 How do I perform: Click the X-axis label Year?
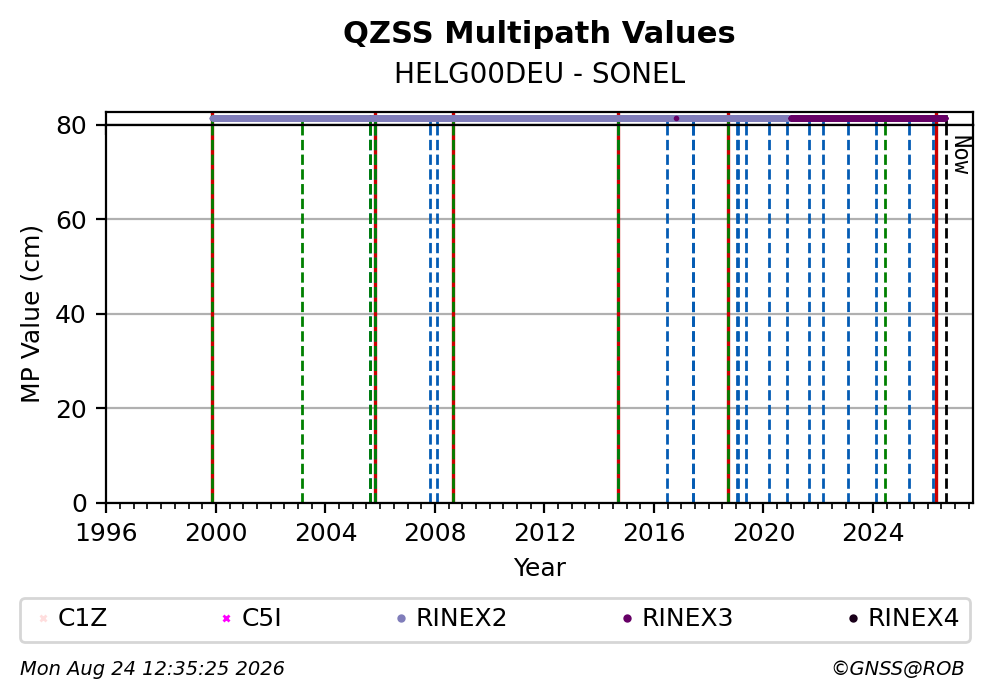tap(540, 567)
